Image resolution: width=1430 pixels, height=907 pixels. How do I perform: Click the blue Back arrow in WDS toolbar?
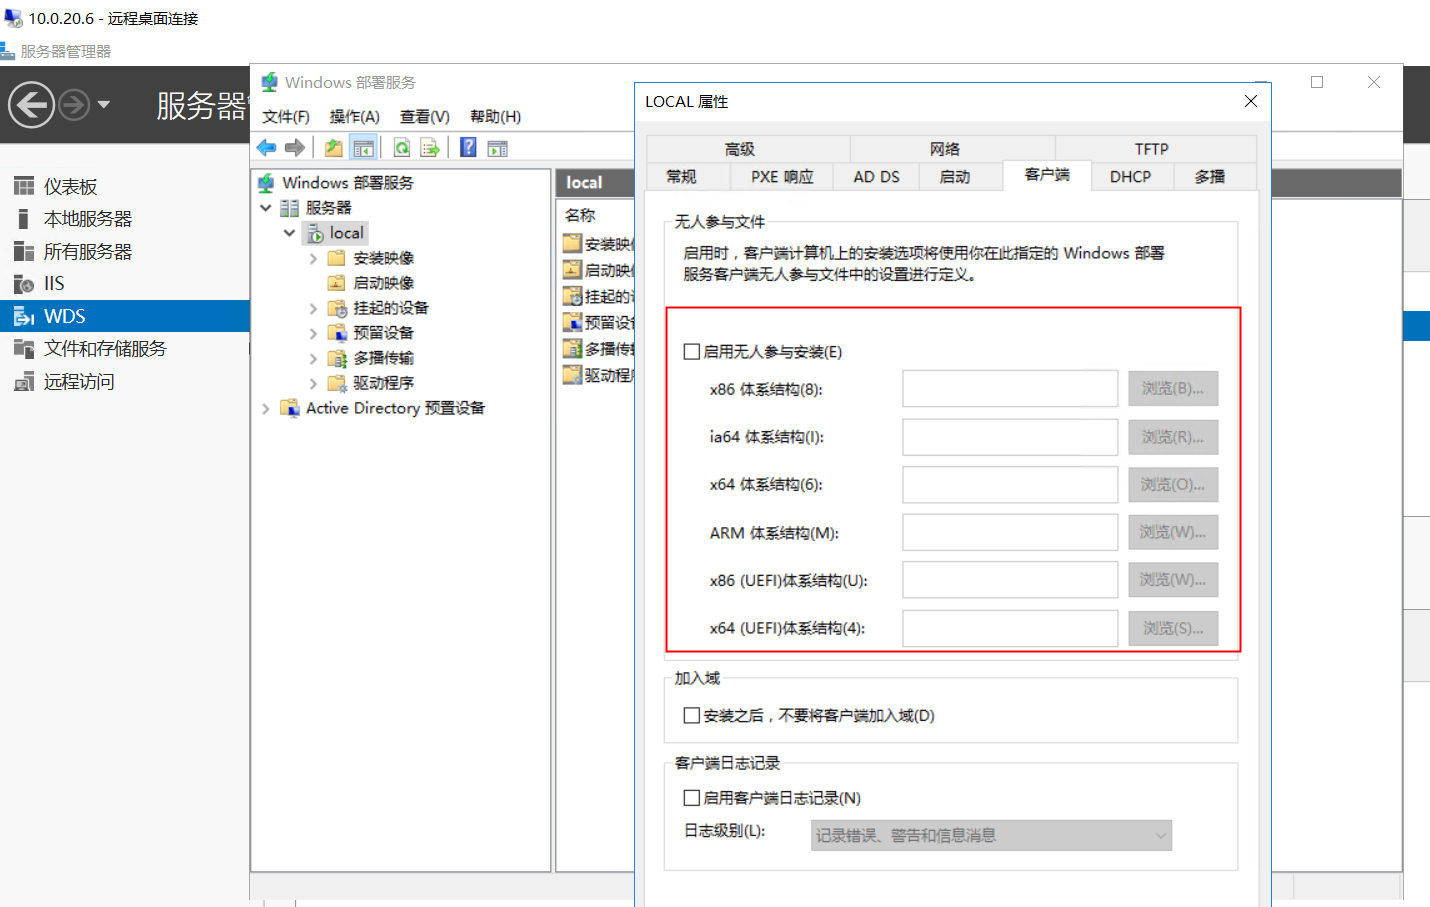pyautogui.click(x=266, y=148)
